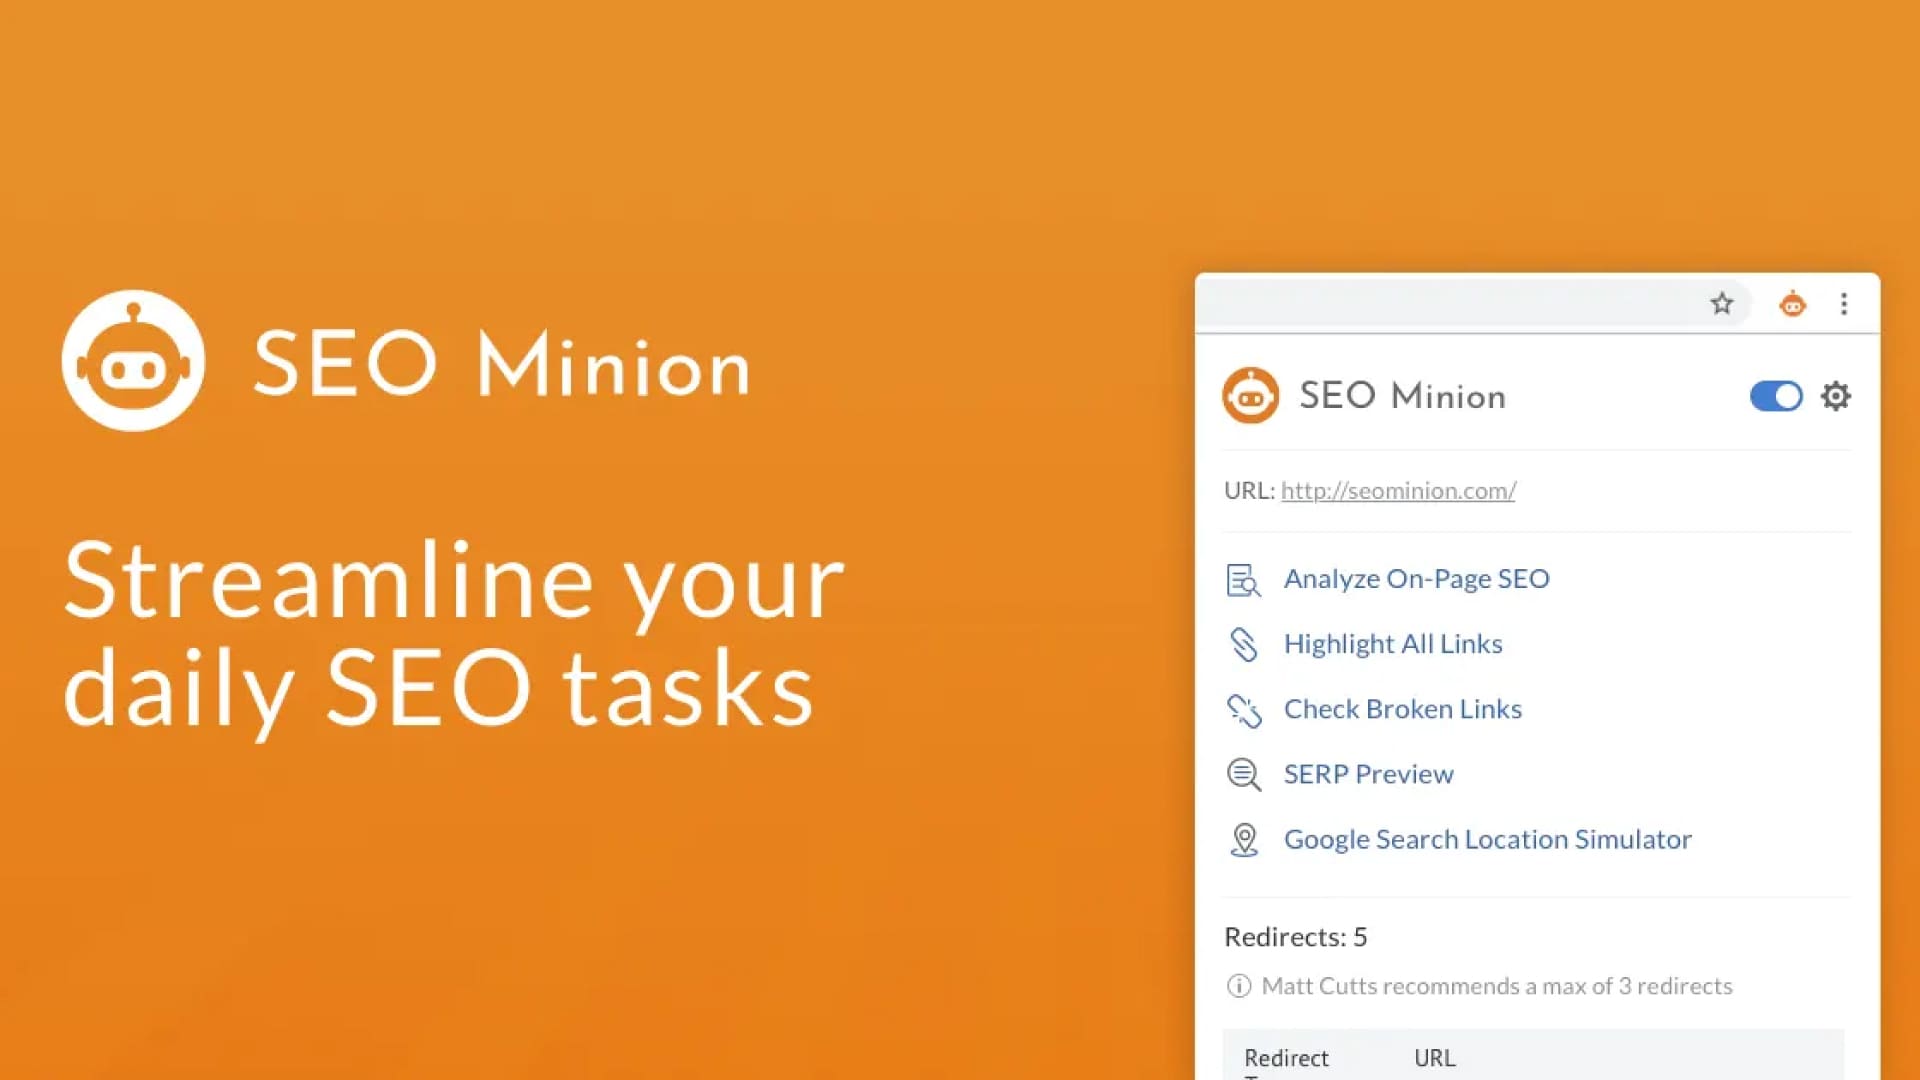Toggle the SEO Minion enable switch
Screen dimensions: 1920x1080
[x=1778, y=396]
